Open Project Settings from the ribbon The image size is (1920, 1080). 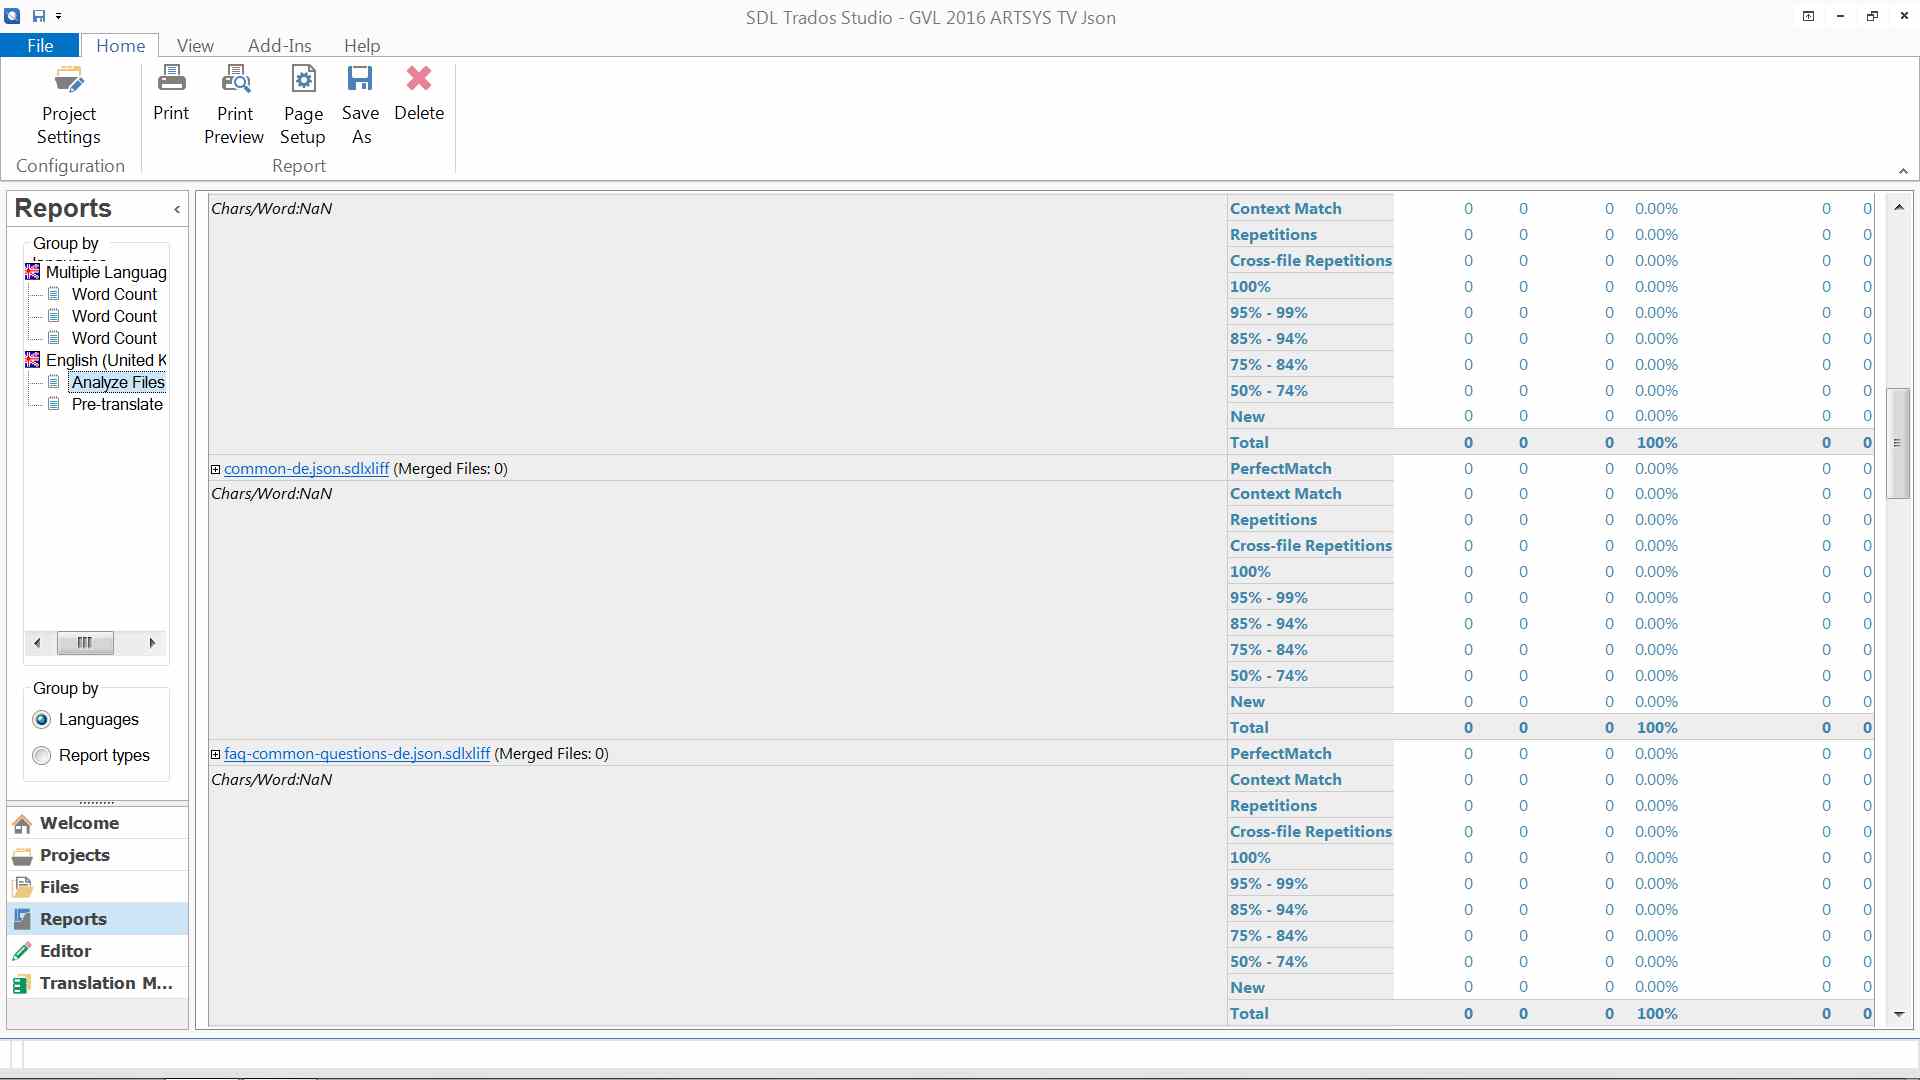pyautogui.click(x=68, y=105)
